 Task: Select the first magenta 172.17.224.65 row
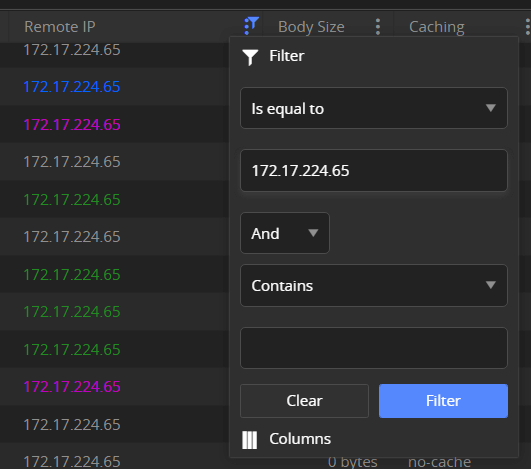click(x=72, y=125)
